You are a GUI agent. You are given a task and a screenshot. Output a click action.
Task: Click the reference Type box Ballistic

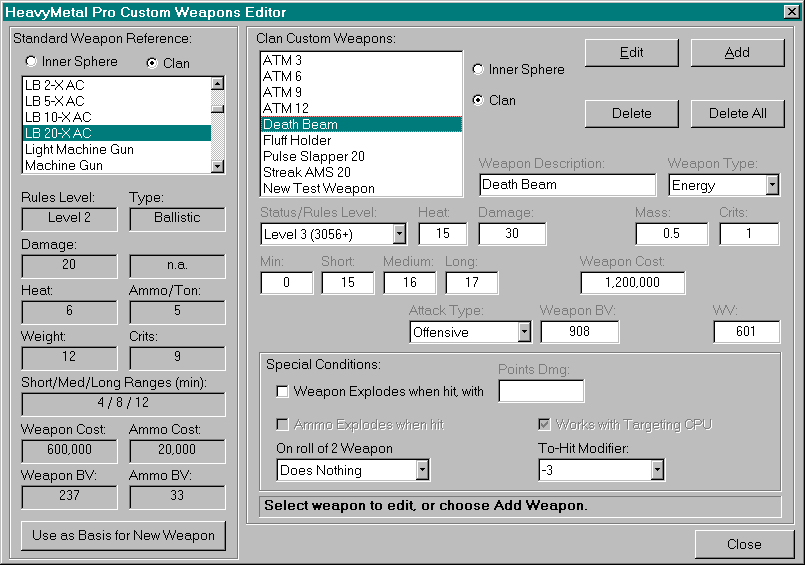[x=177, y=219]
